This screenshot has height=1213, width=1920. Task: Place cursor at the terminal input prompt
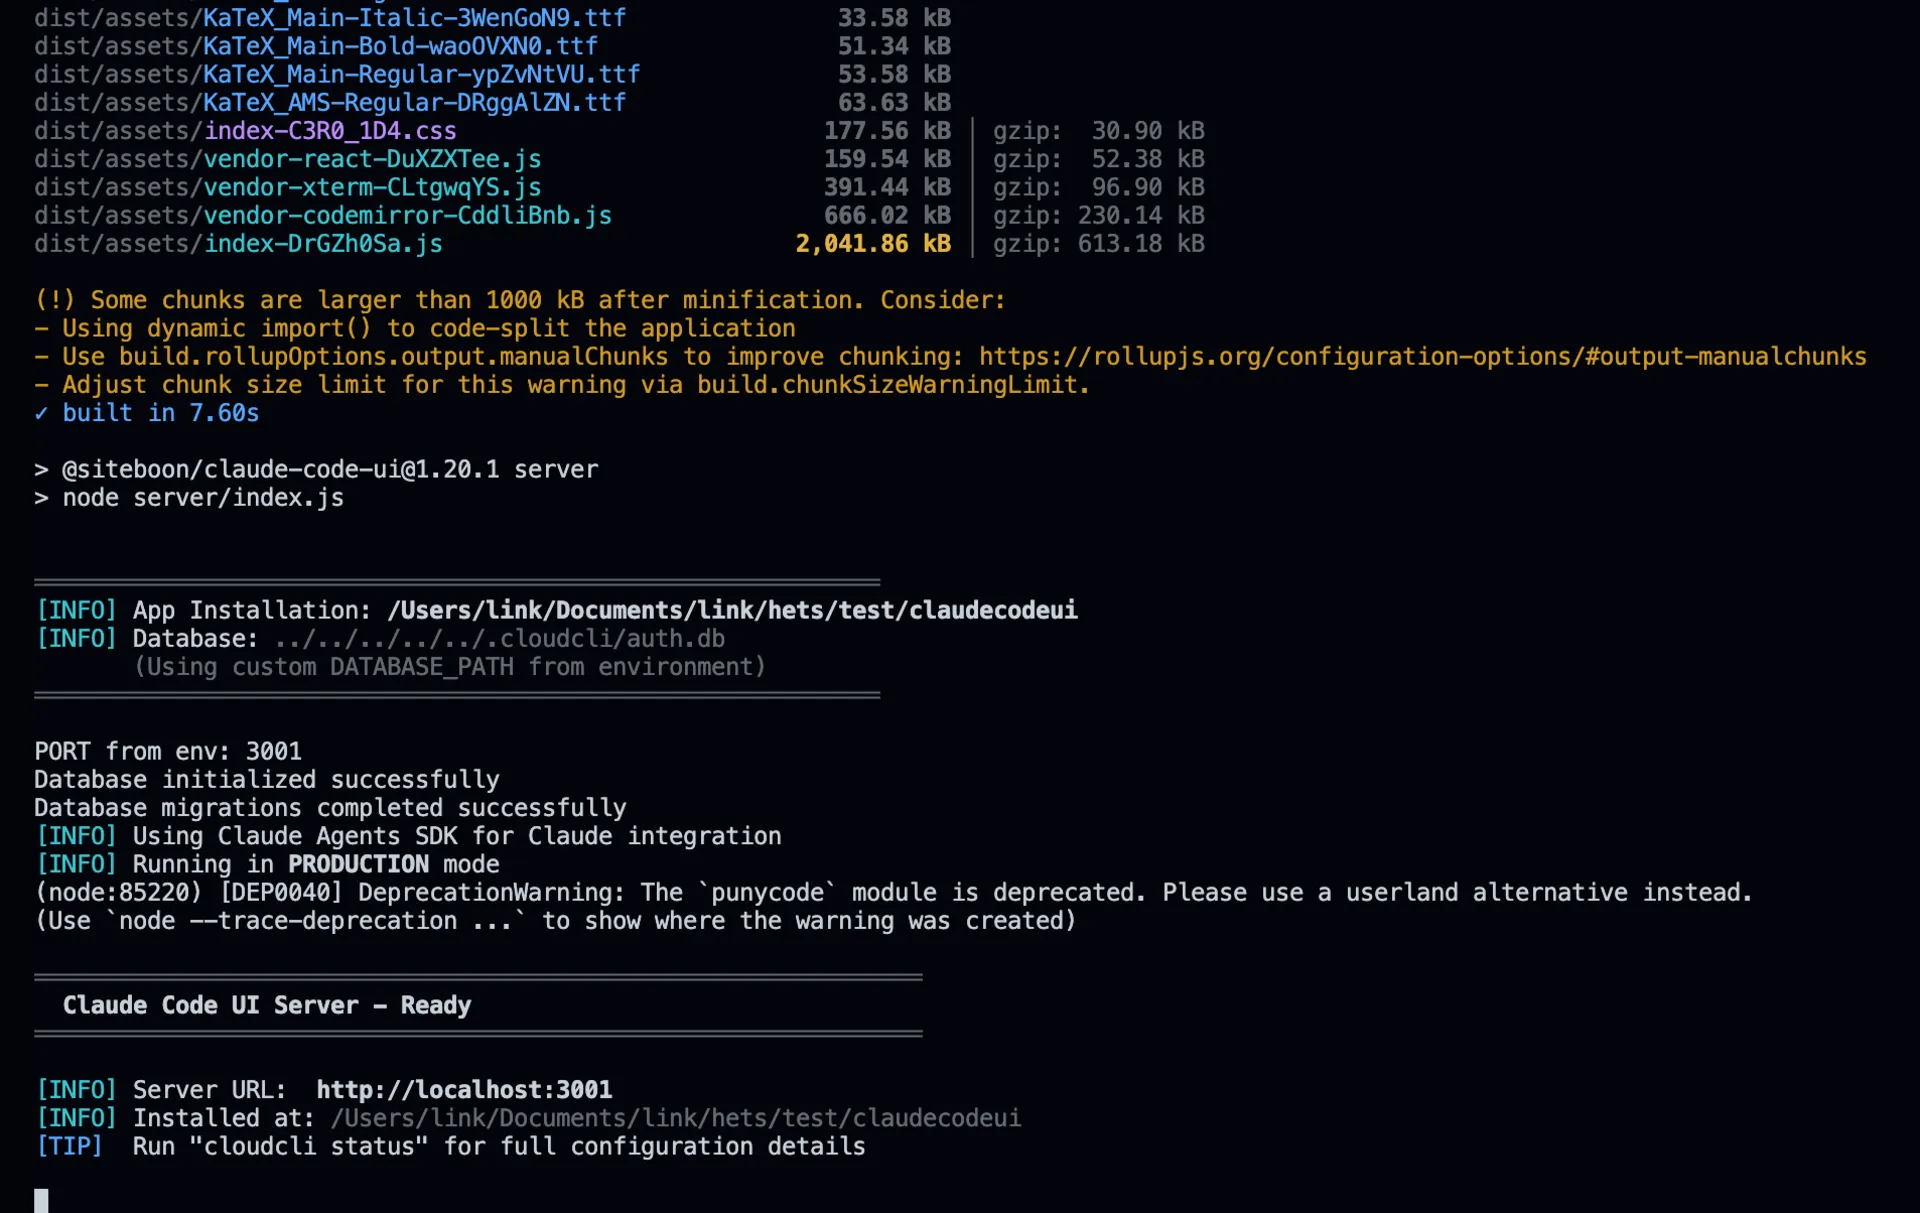coord(41,1197)
